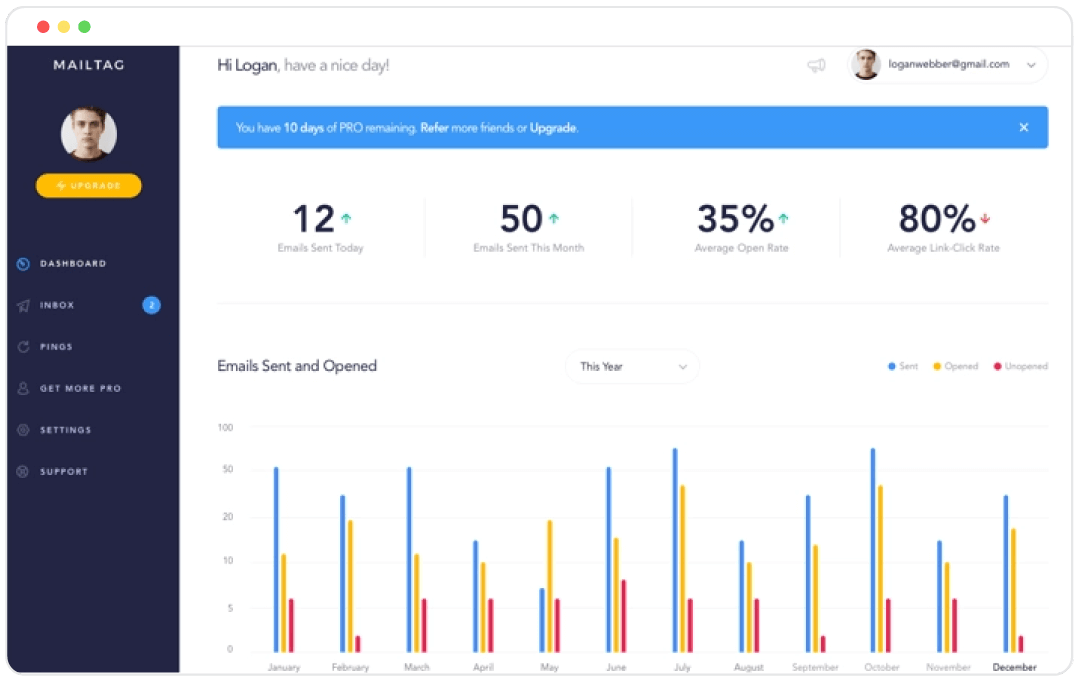Open the account menu chevron

coord(1030,64)
